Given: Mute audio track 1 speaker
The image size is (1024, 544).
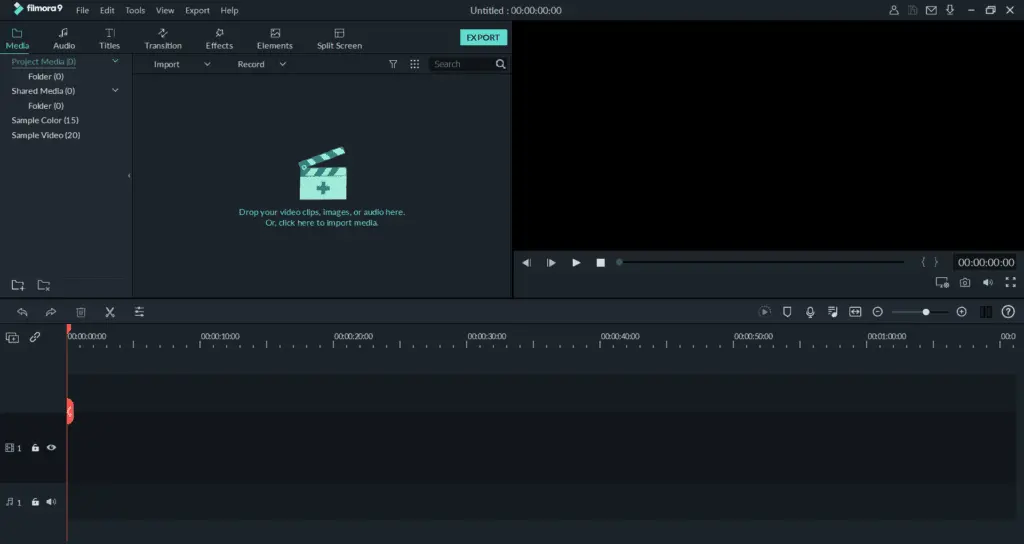Looking at the screenshot, I should 51,502.
